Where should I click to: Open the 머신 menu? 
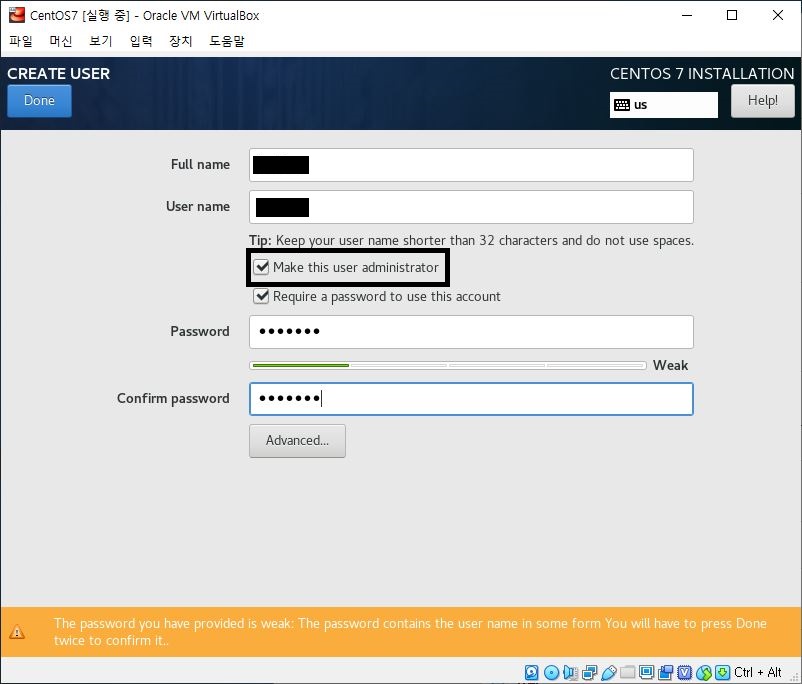point(61,41)
